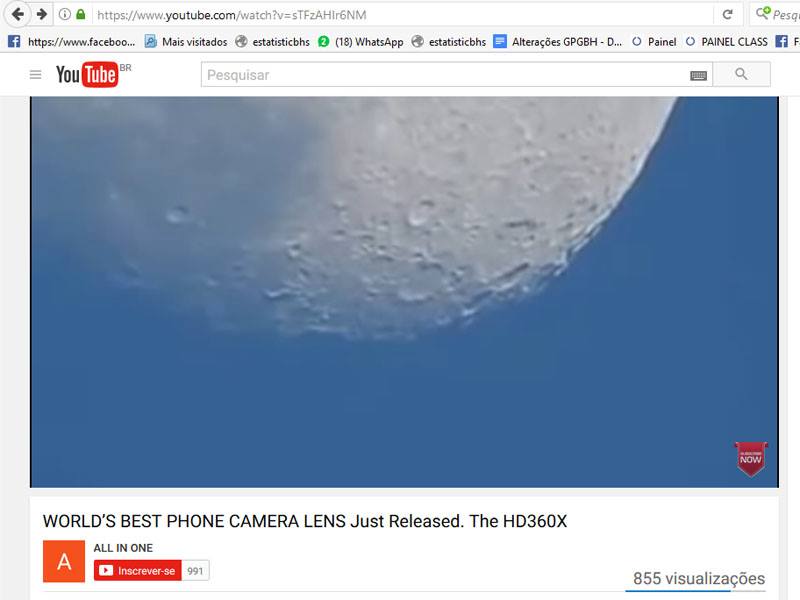
Task: Open the Facebook bookmark
Action: point(71,42)
